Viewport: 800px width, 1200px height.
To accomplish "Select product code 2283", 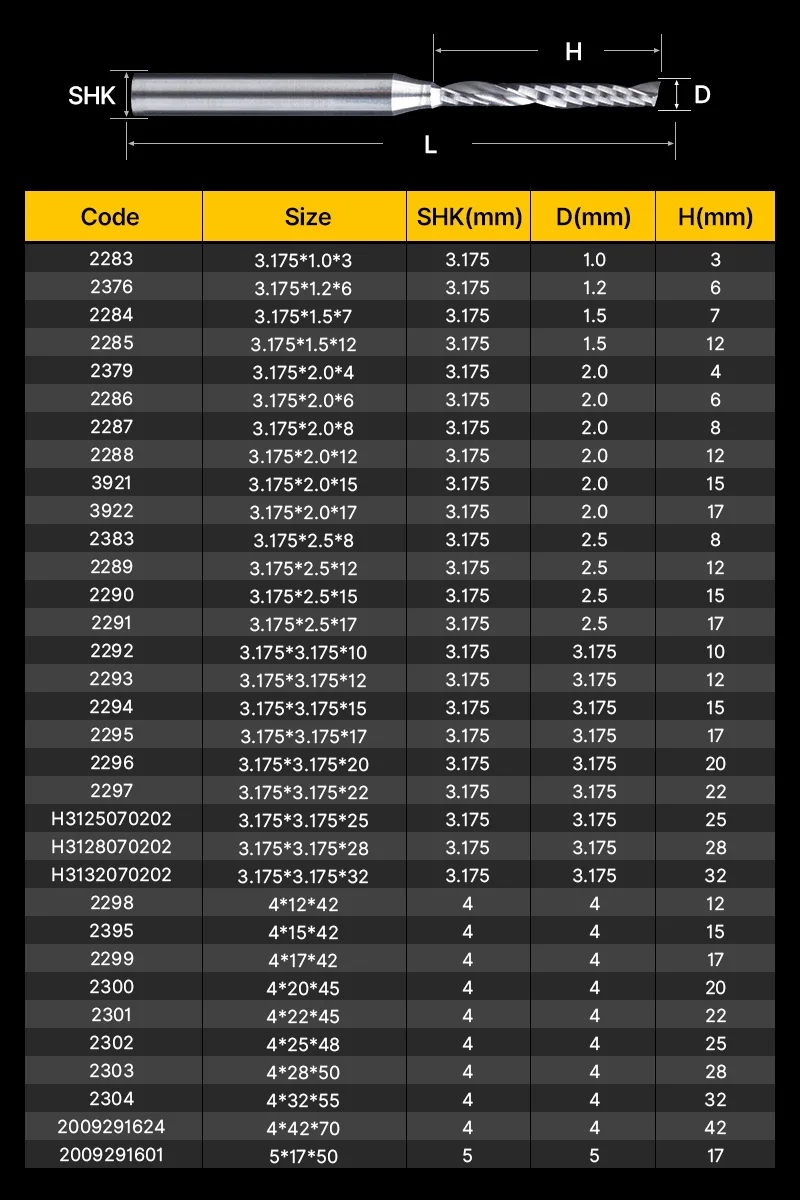I will 110,258.
